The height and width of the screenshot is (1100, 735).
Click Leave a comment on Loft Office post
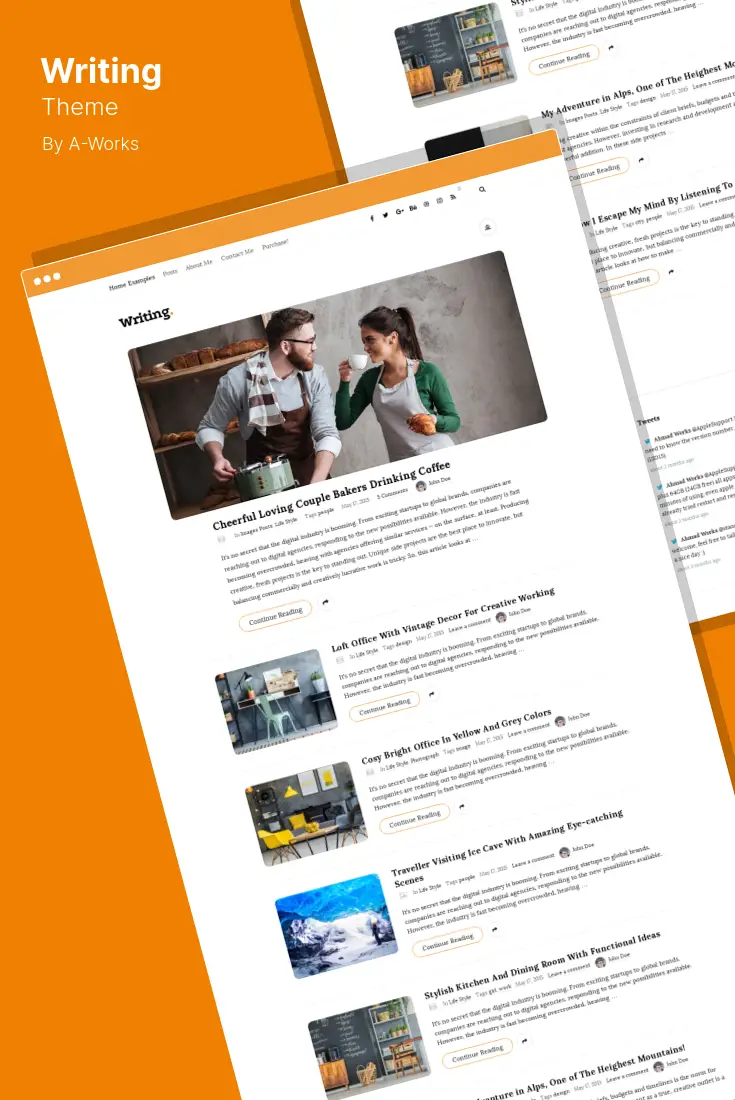pos(470,624)
